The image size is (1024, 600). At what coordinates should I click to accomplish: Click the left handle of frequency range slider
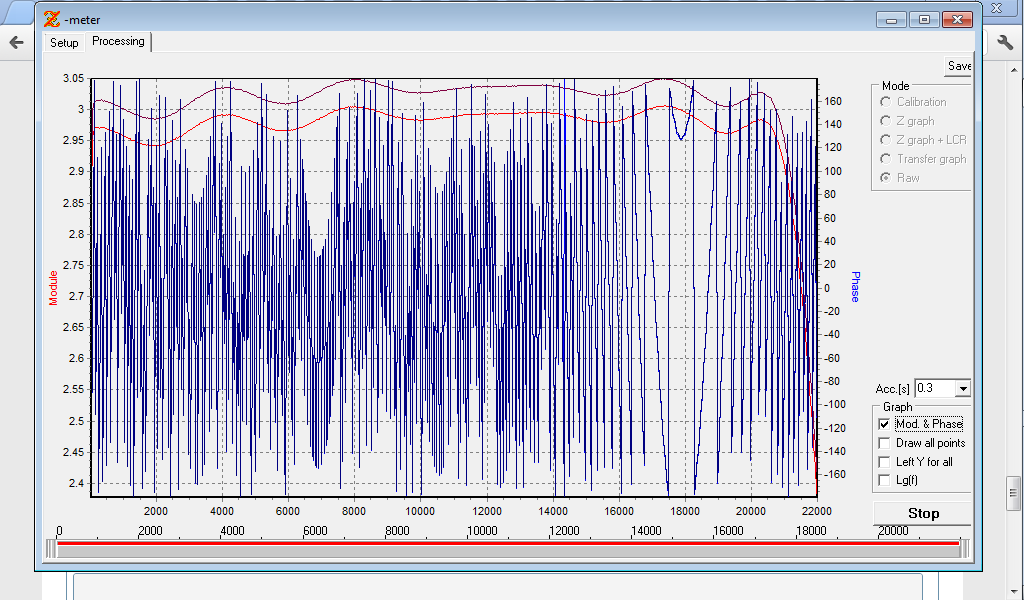[x=51, y=548]
